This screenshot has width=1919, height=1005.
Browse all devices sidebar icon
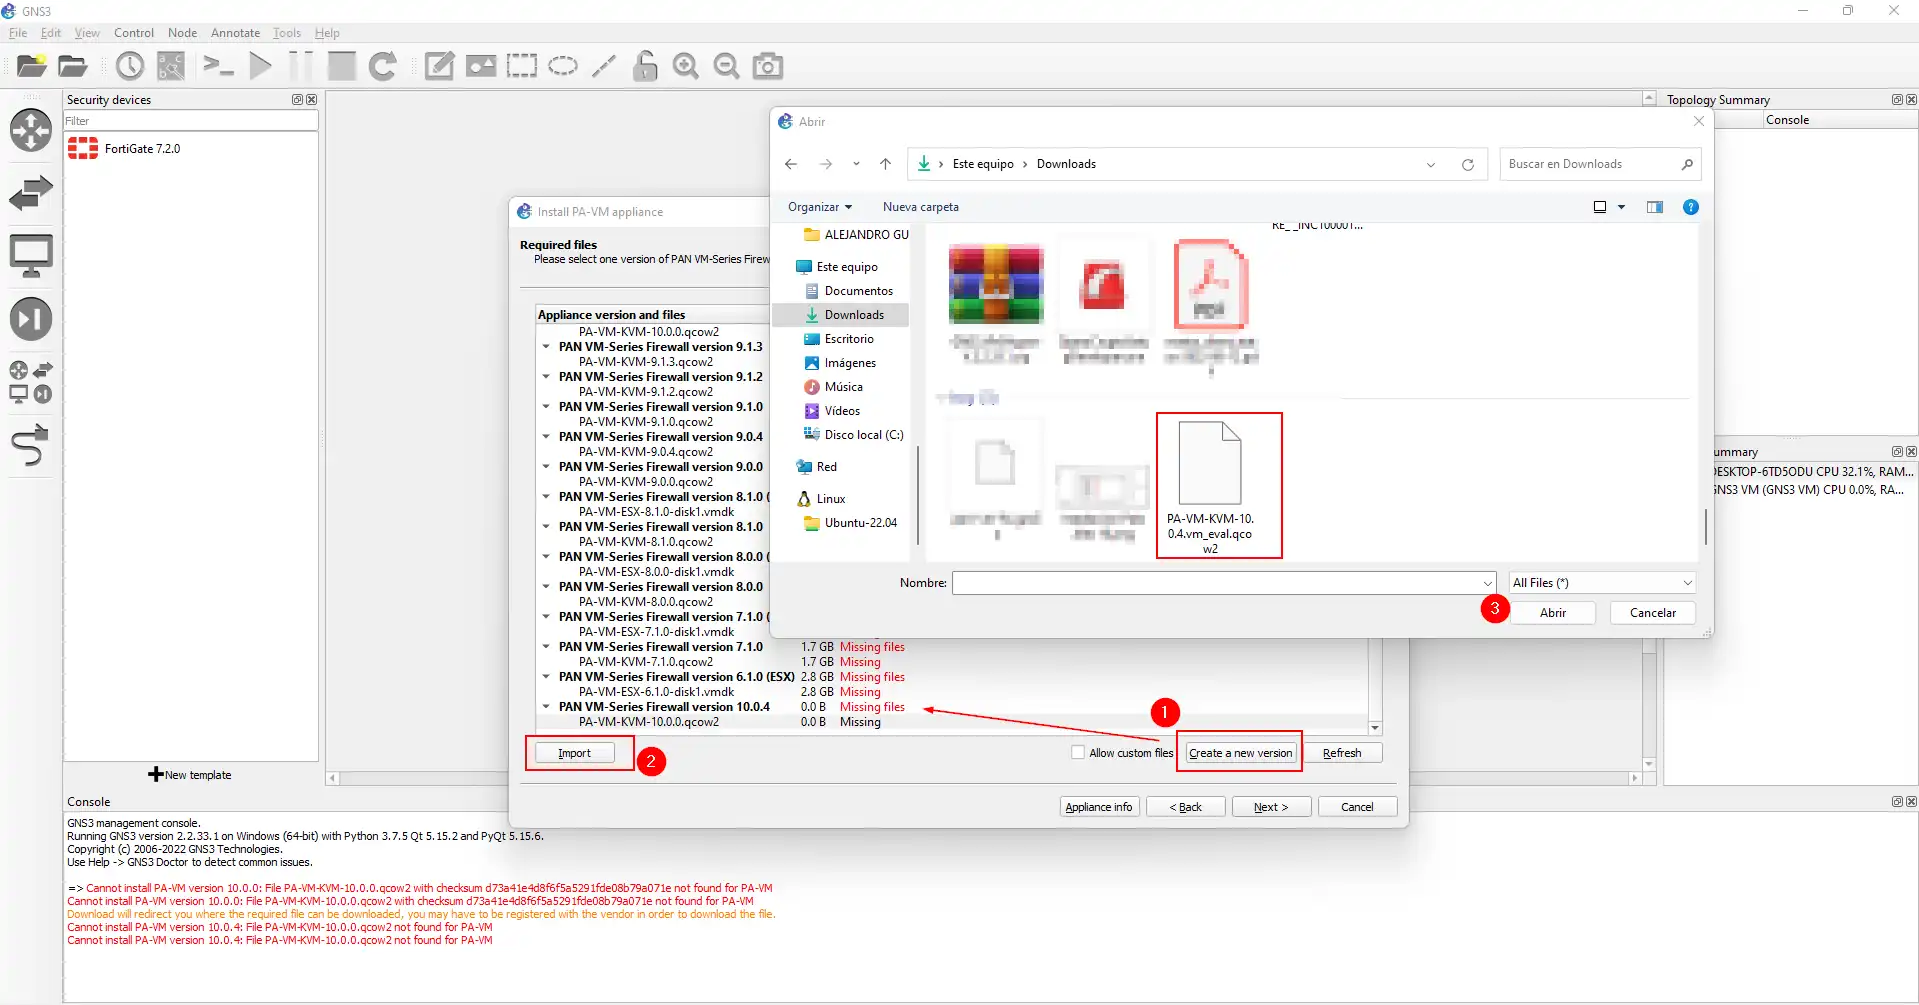(x=31, y=382)
